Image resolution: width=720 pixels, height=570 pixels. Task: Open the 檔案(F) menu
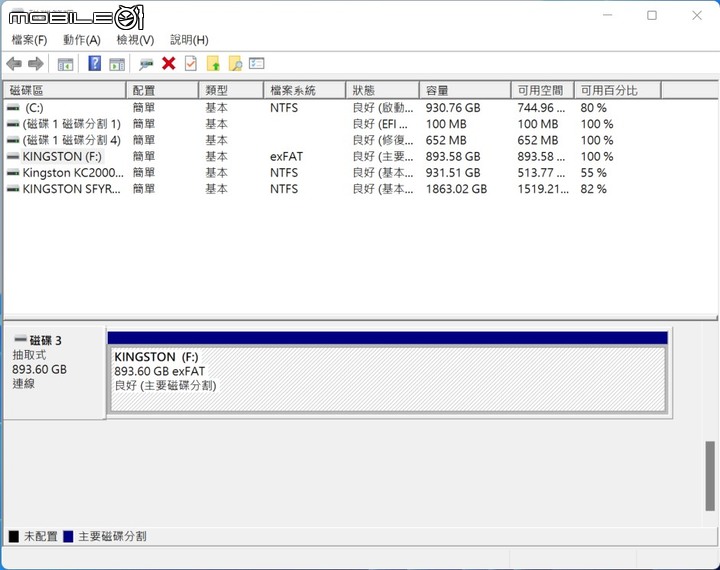29,40
